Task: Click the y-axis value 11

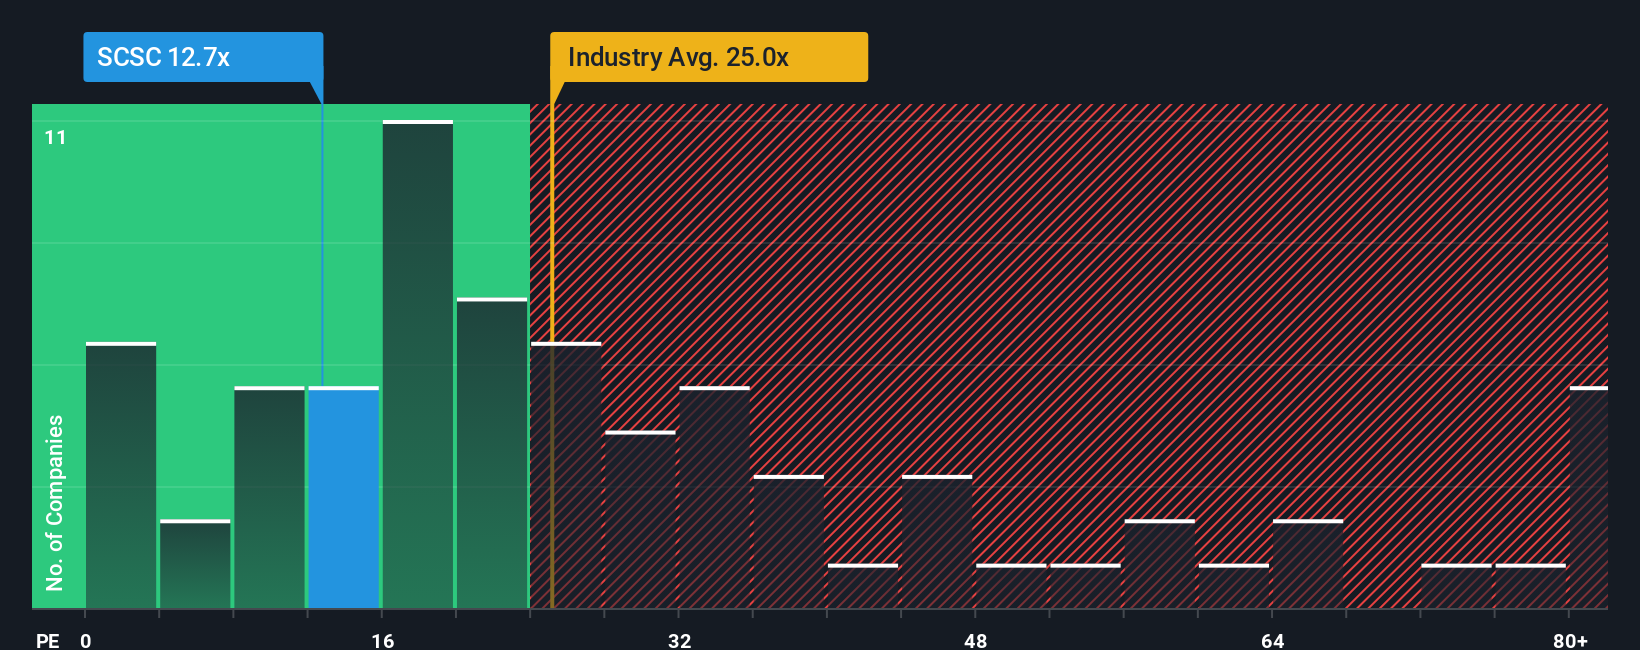Action: tap(56, 137)
